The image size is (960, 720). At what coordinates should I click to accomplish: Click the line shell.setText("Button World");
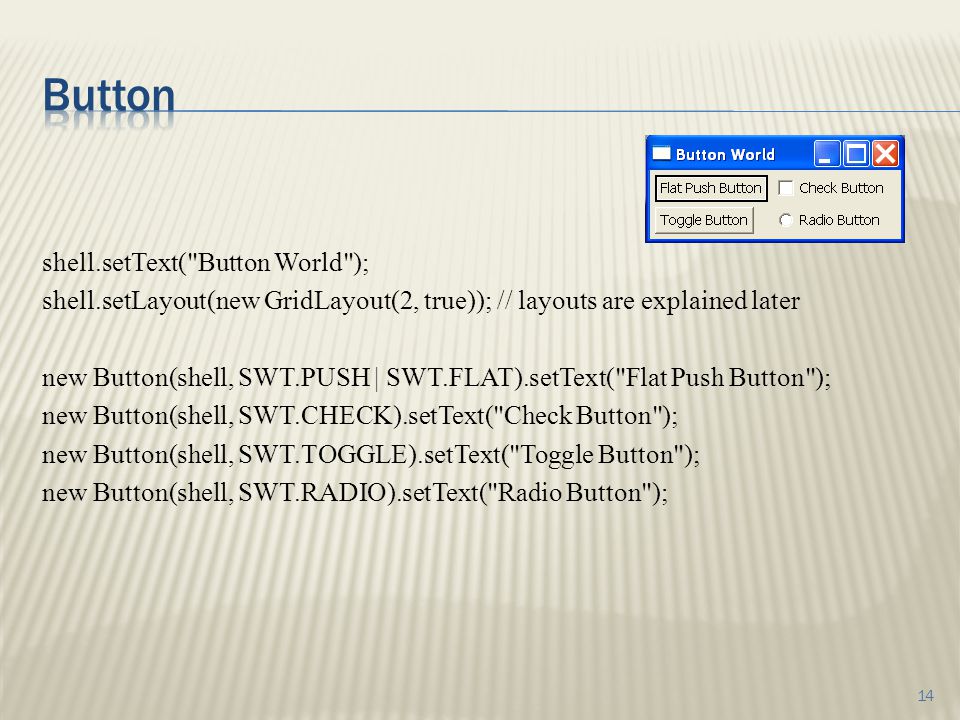pyautogui.click(x=205, y=263)
